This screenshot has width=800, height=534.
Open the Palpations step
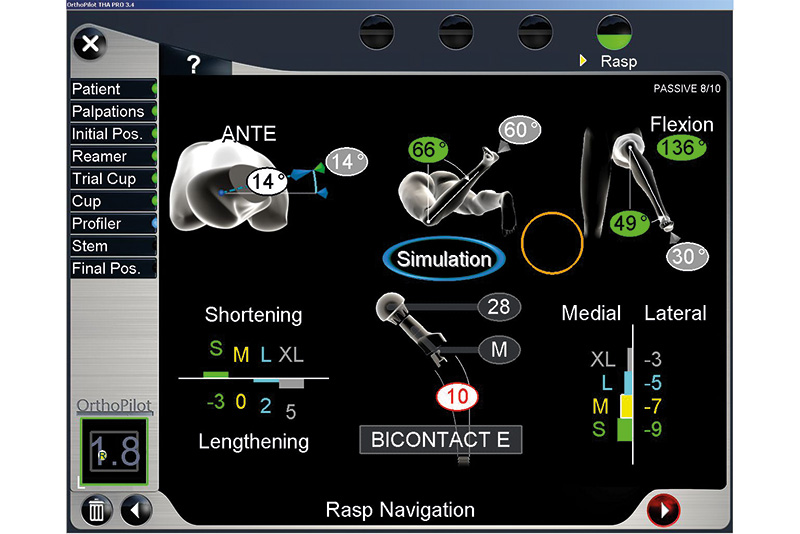(113, 111)
